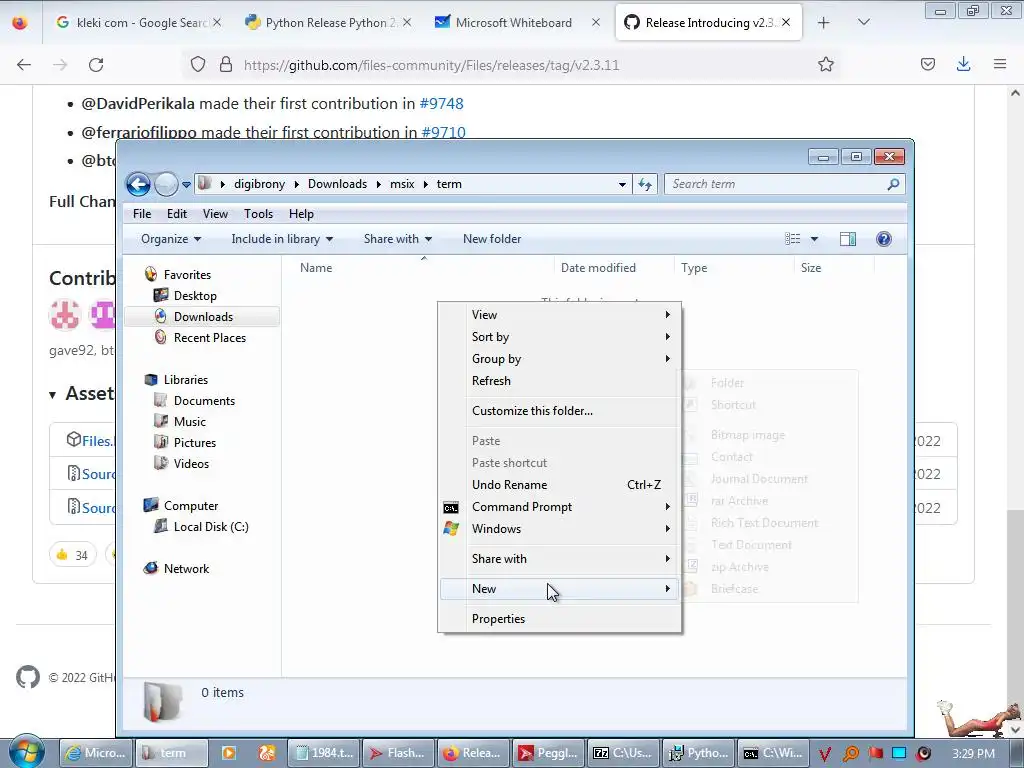1024x768 pixels.
Task: Click the blue Help question mark icon
Action: [x=884, y=239]
